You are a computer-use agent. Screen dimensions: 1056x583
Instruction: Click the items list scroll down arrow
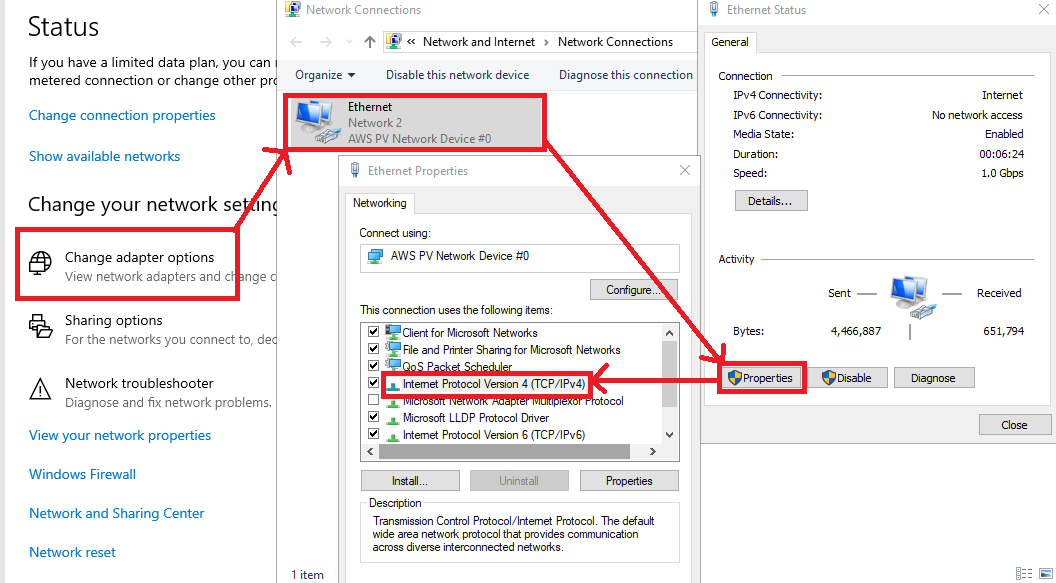click(669, 435)
